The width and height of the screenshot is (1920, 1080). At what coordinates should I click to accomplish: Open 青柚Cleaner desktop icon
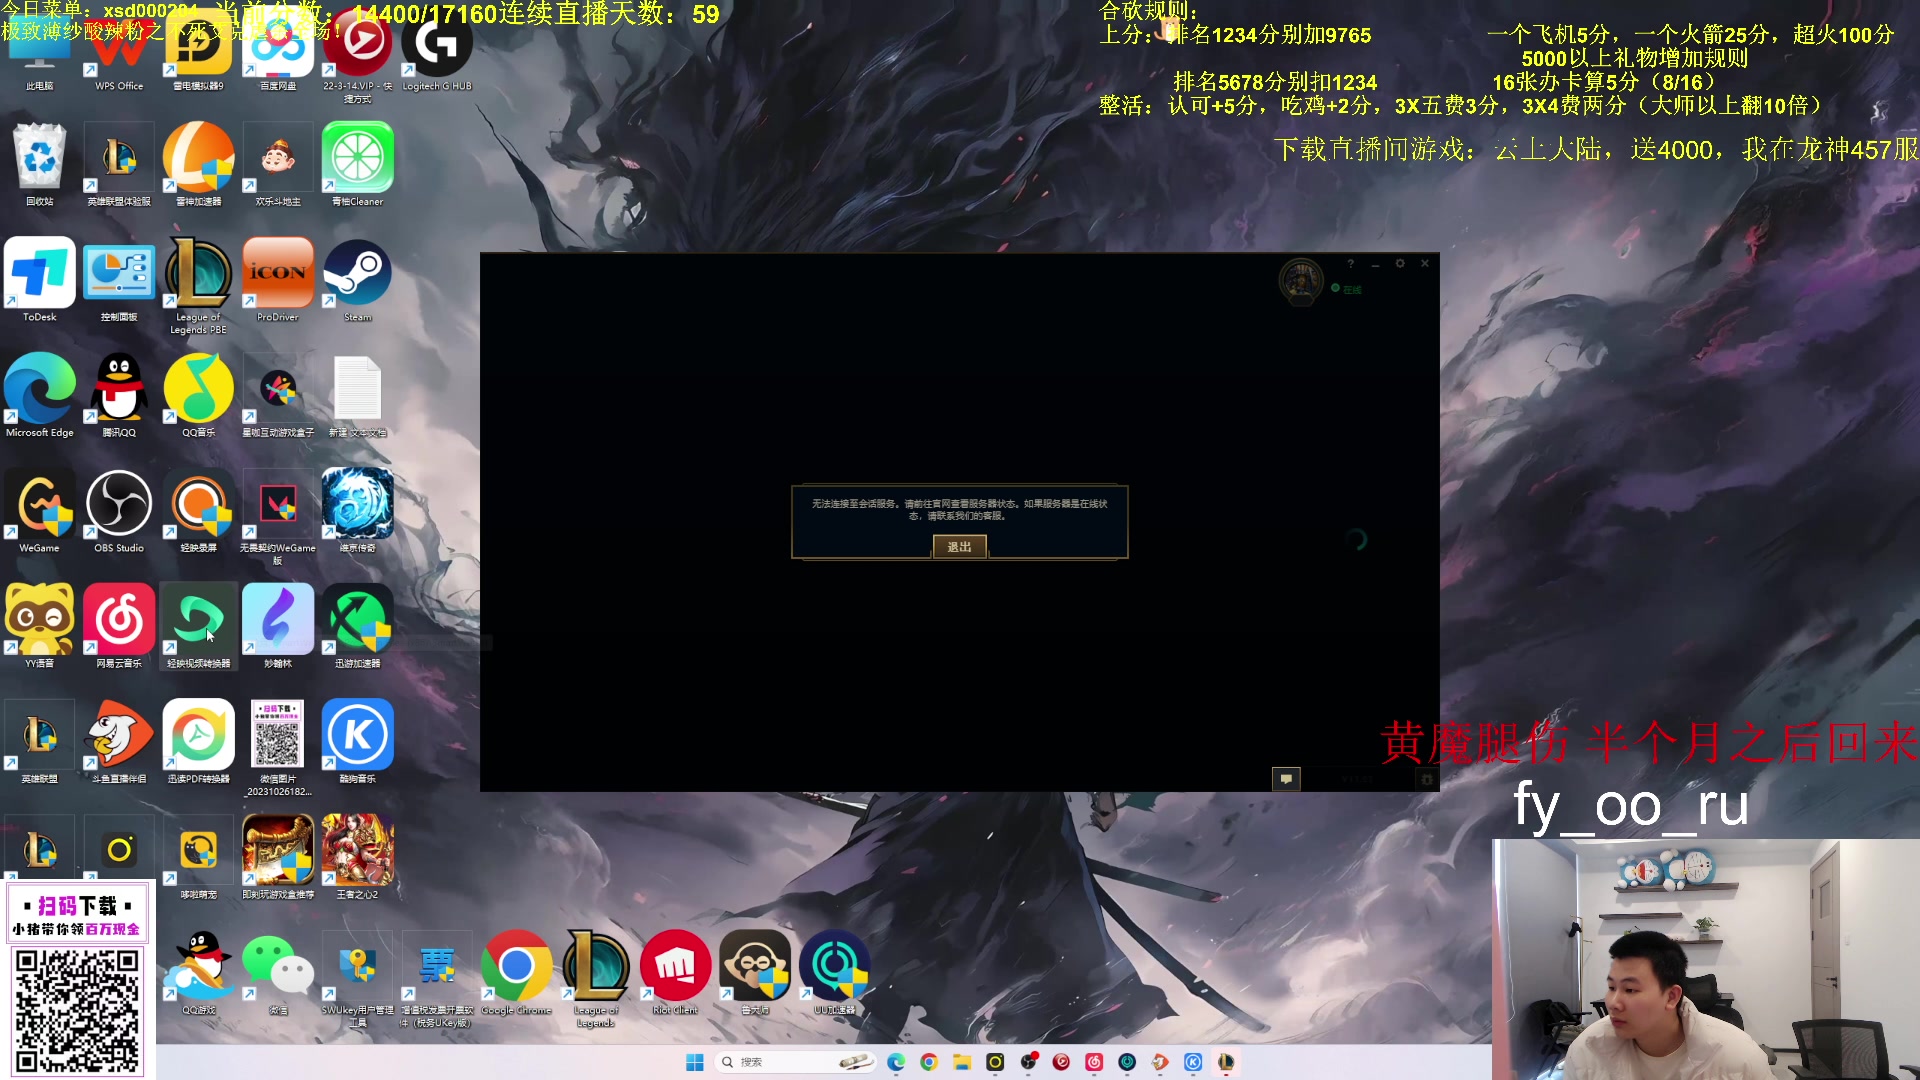[357, 165]
